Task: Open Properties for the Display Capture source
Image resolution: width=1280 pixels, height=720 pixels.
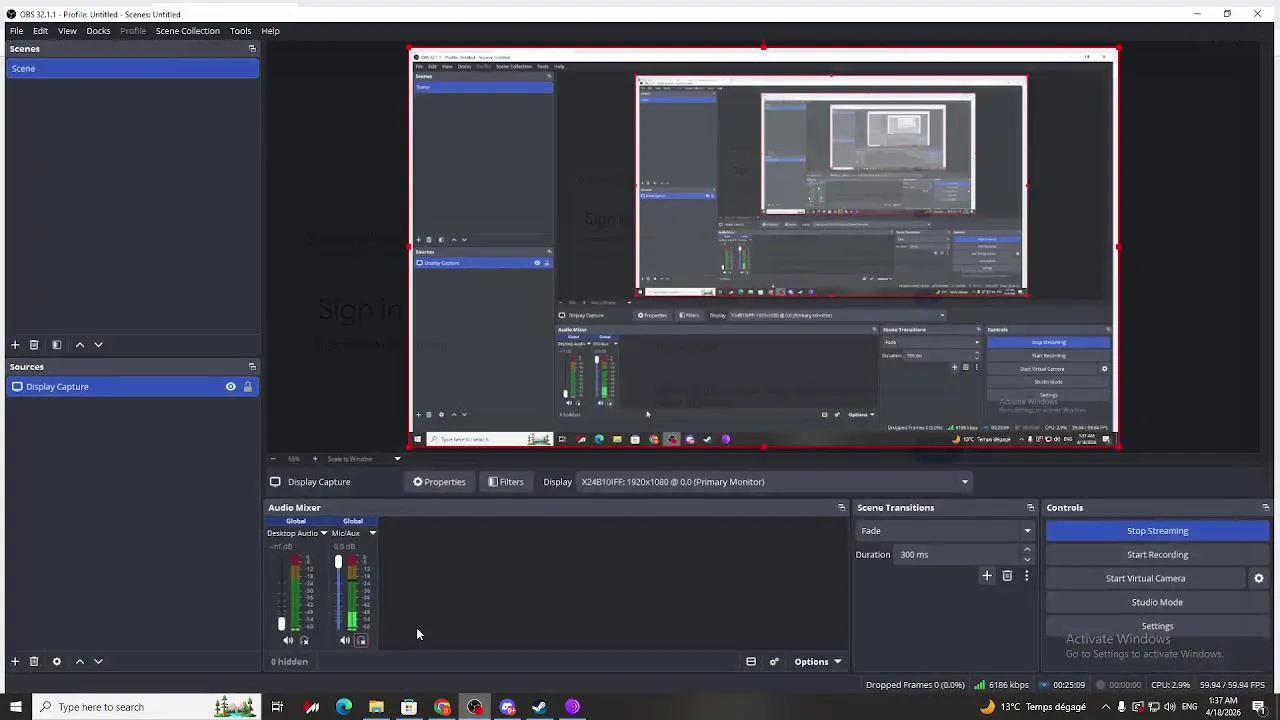Action: 439,482
